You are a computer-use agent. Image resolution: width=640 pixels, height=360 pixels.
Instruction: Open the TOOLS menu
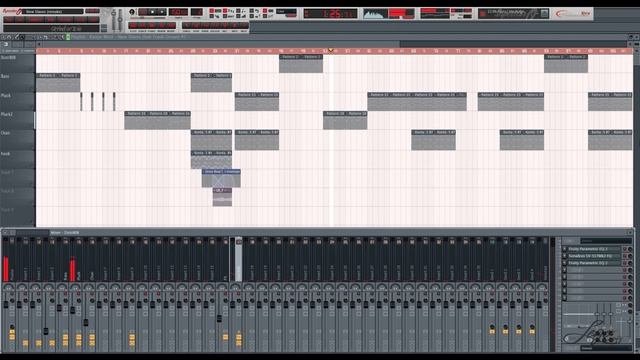click(80, 19)
